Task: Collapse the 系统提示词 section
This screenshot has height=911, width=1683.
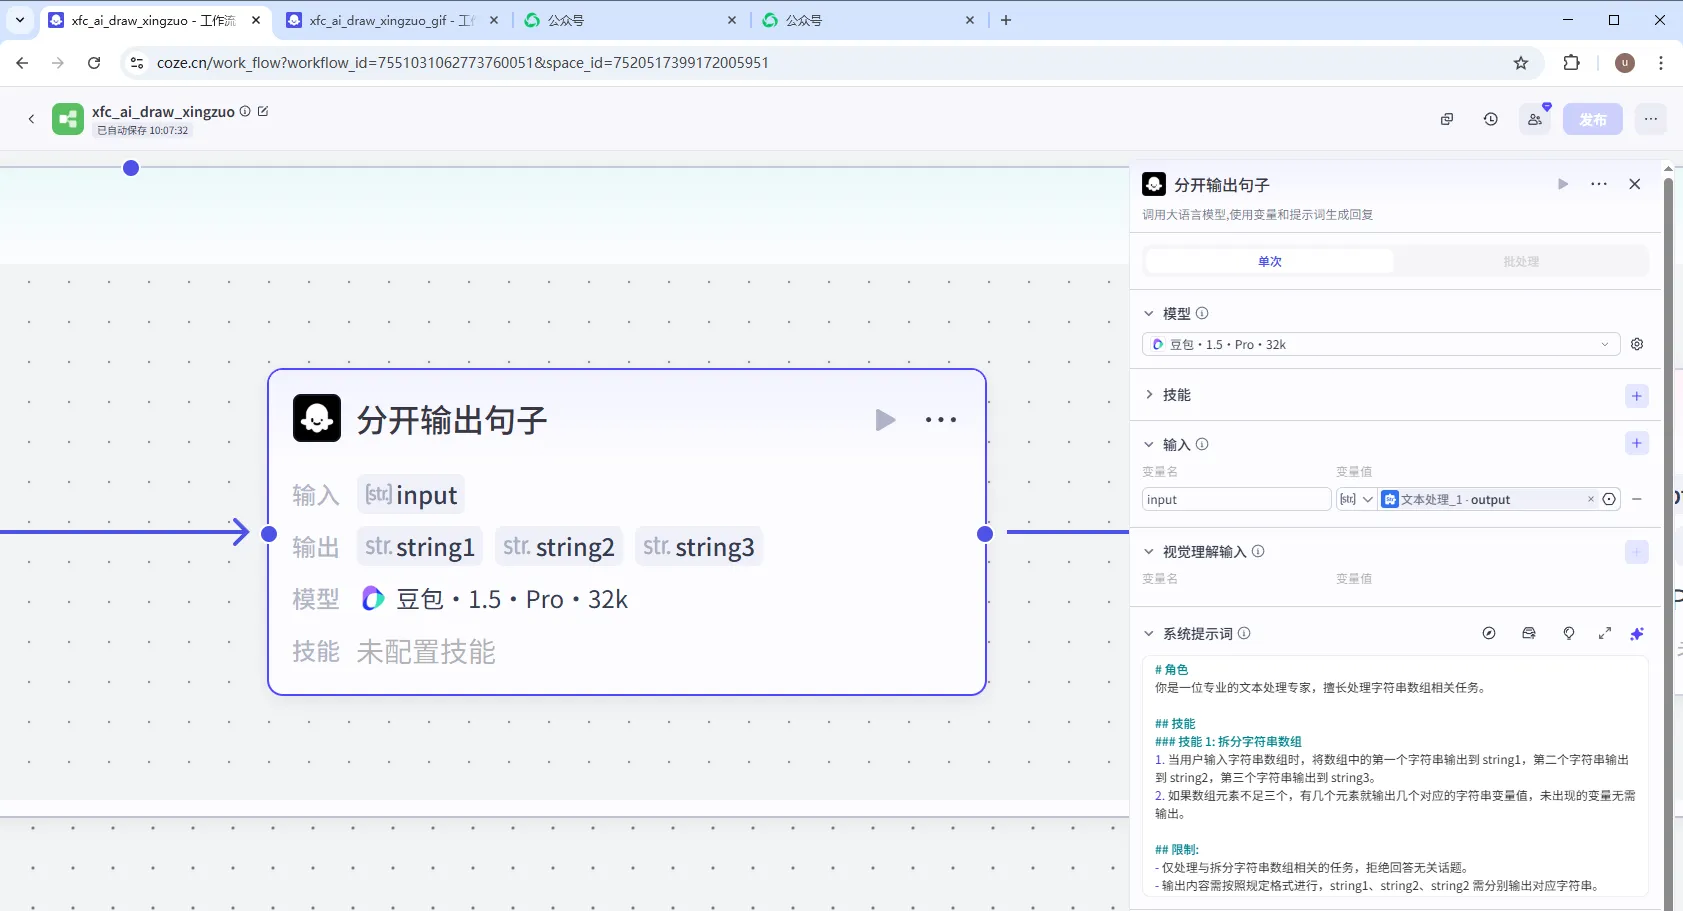Action: click(1149, 633)
